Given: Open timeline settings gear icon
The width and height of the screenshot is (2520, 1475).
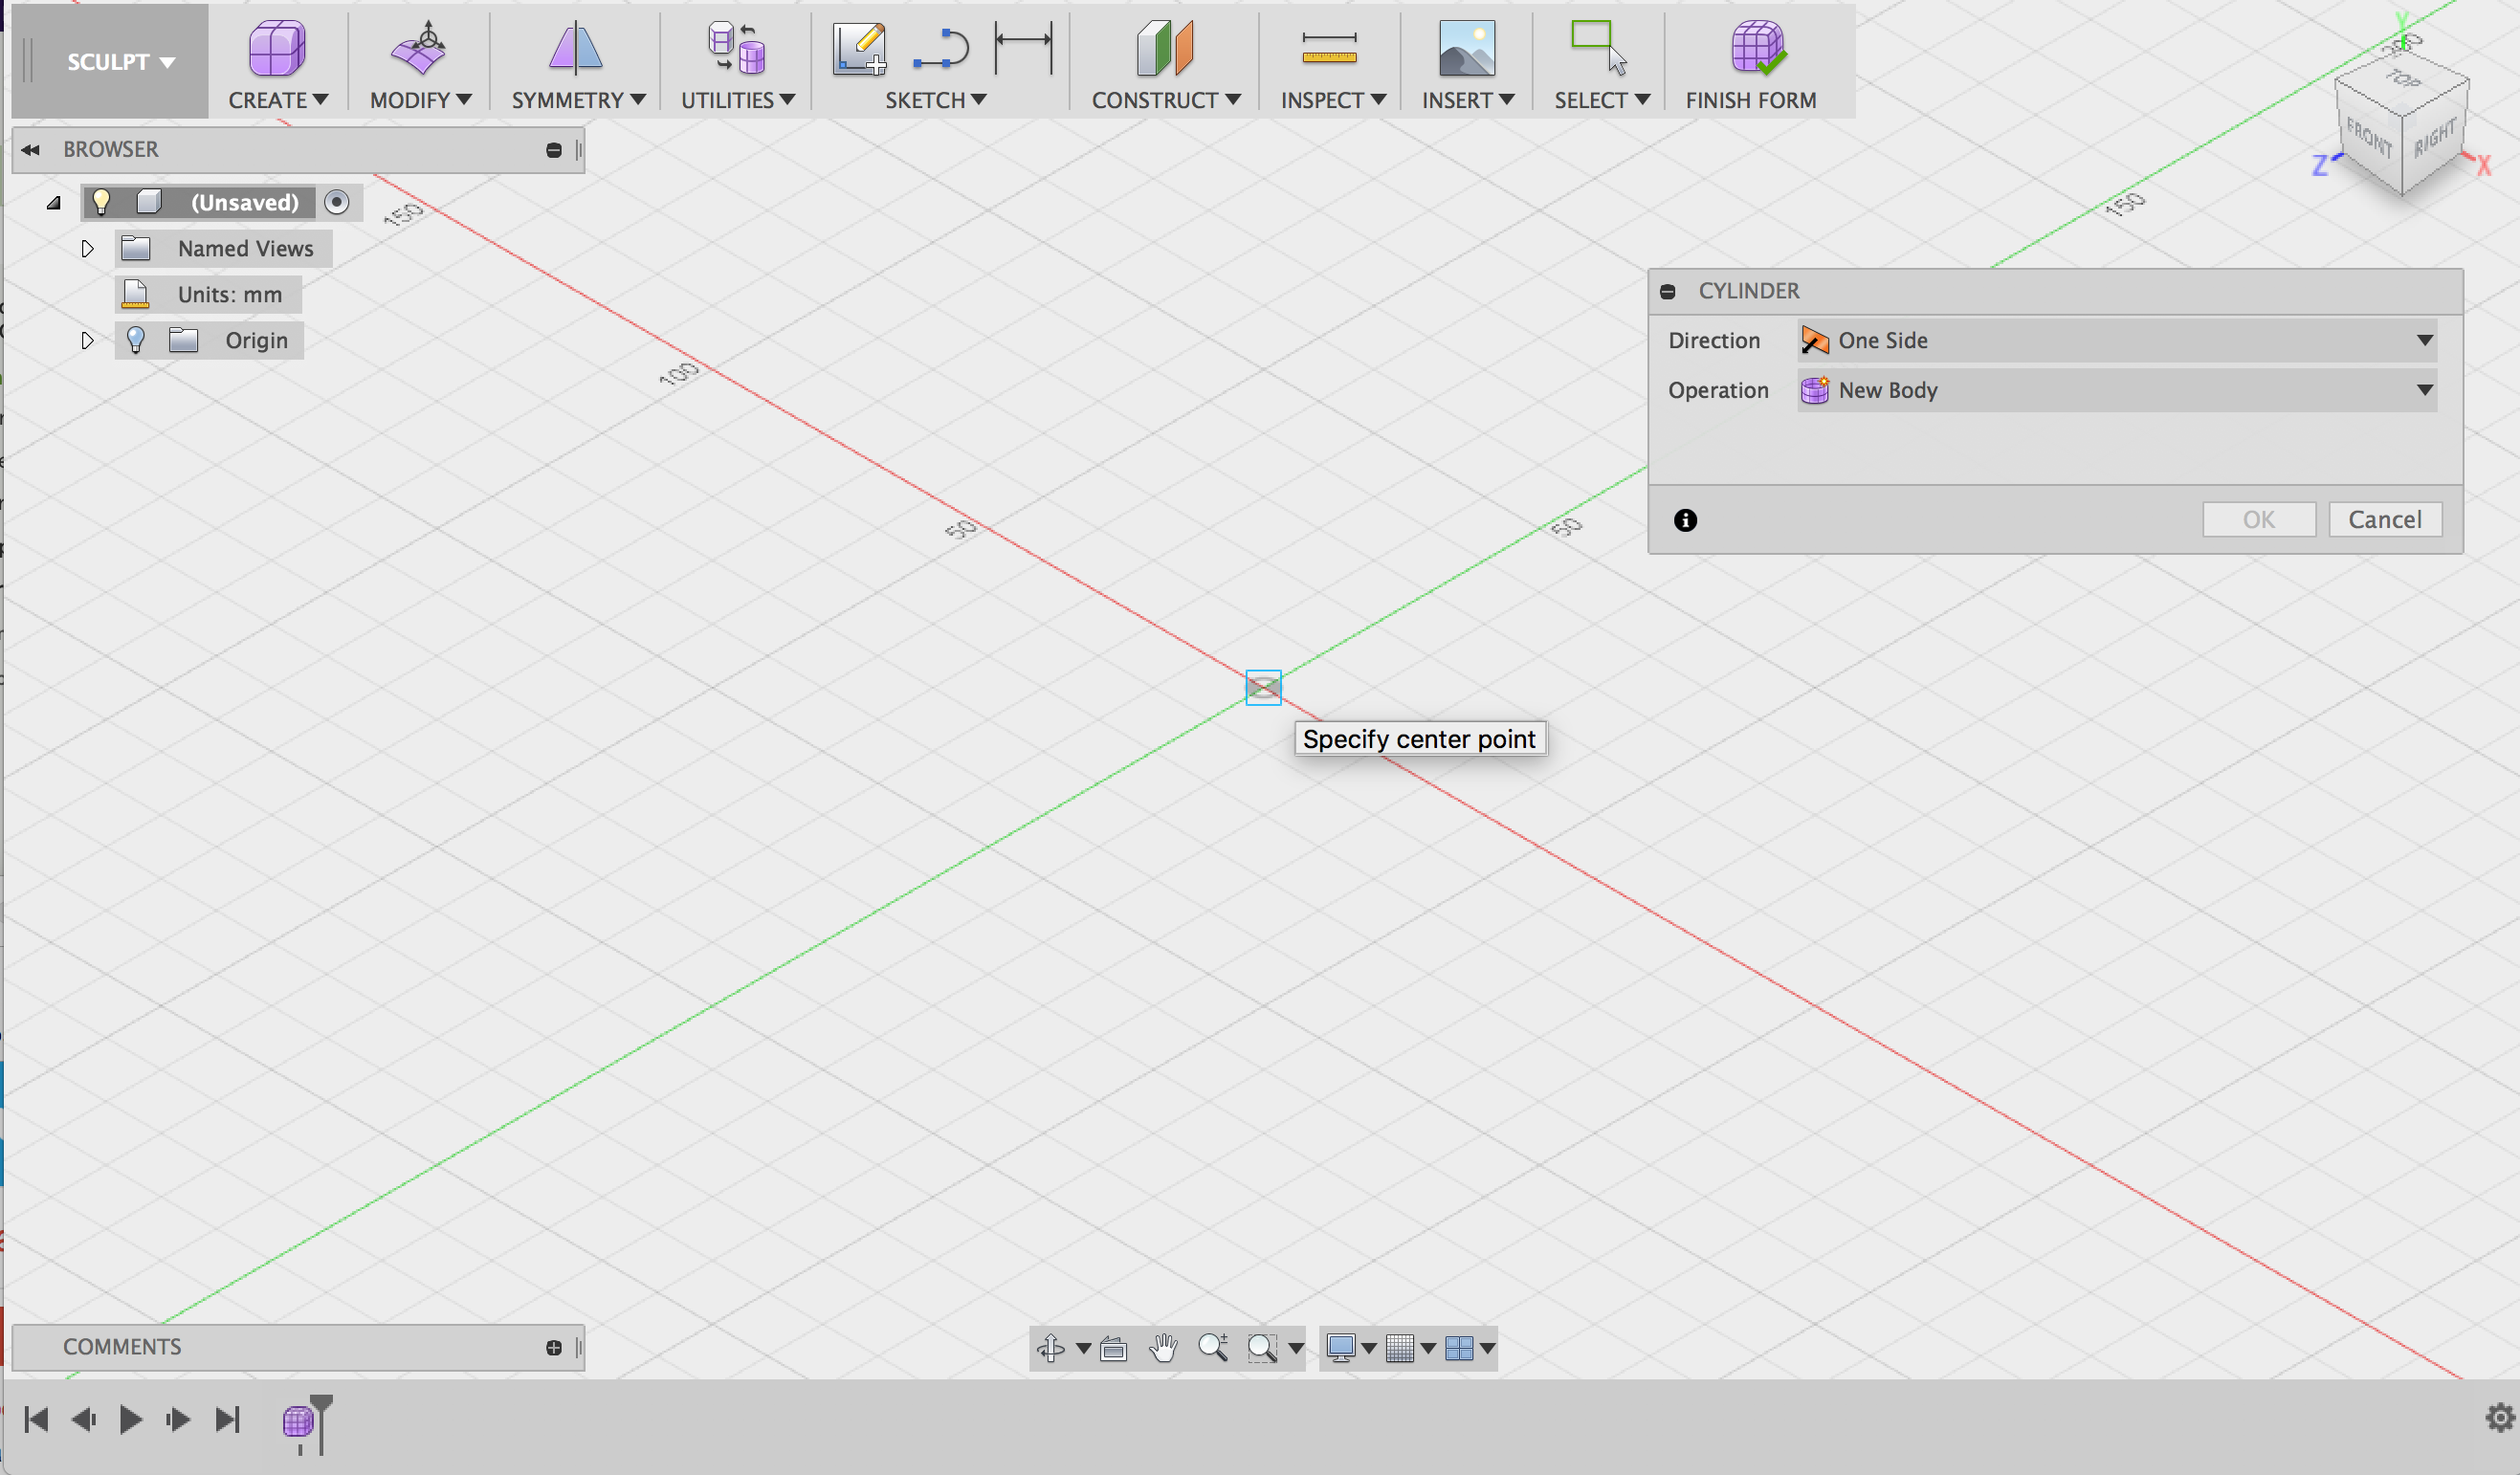Looking at the screenshot, I should point(2498,1417).
